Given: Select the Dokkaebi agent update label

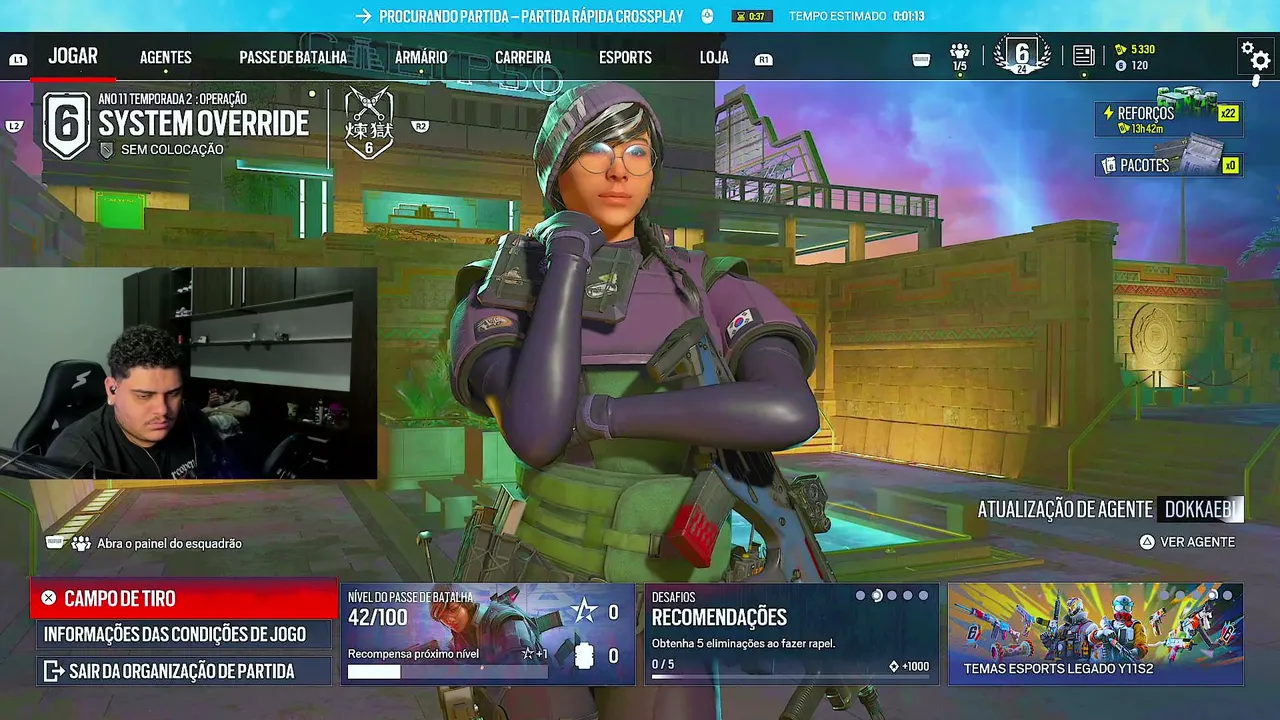Looking at the screenshot, I should (1200, 509).
